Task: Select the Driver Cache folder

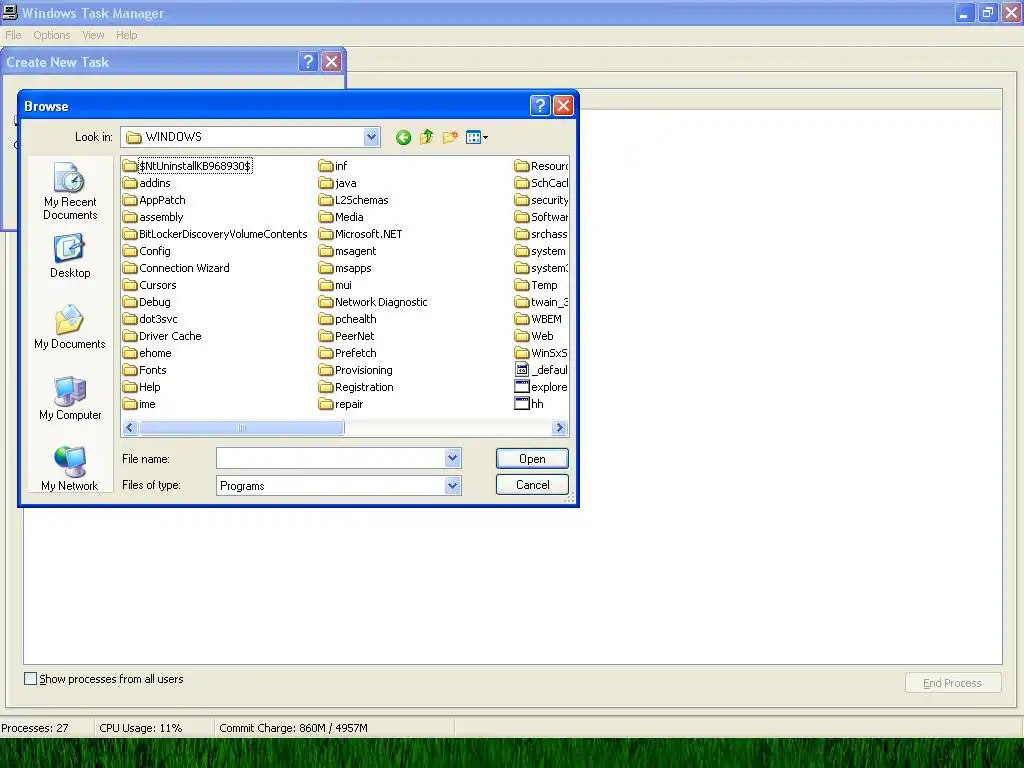Action: coord(163,336)
